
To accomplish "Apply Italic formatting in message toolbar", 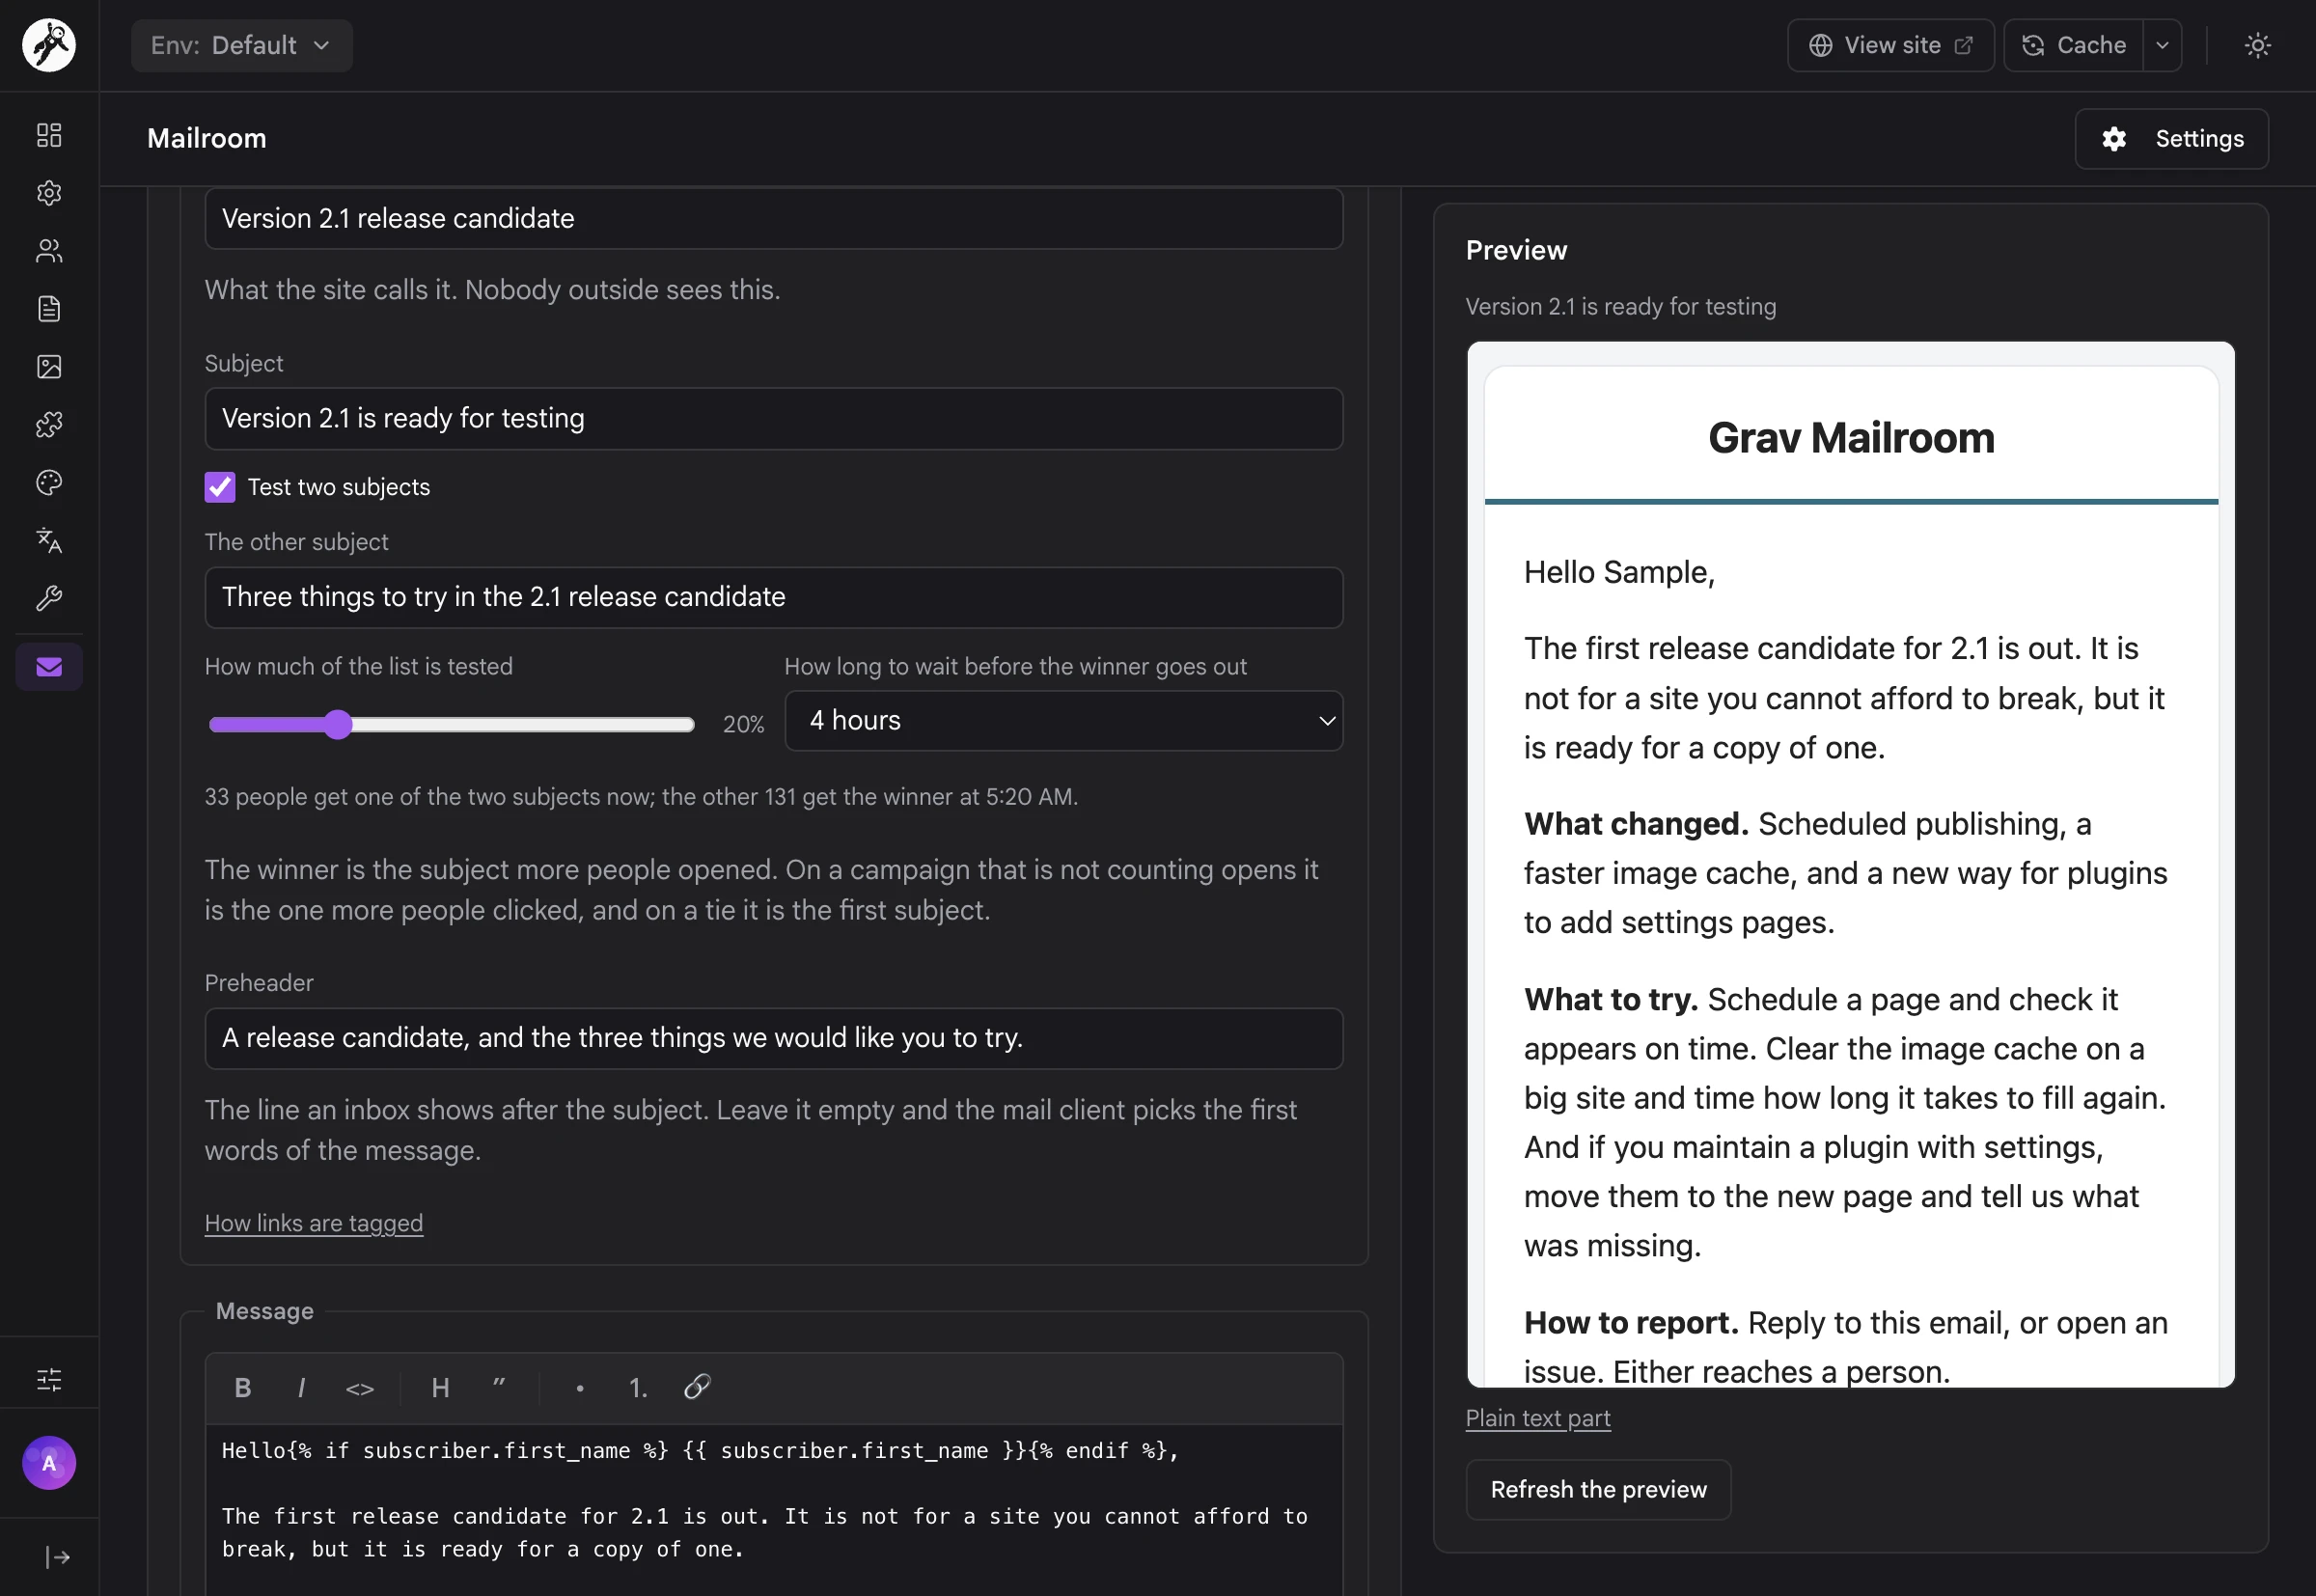I will pos(301,1388).
